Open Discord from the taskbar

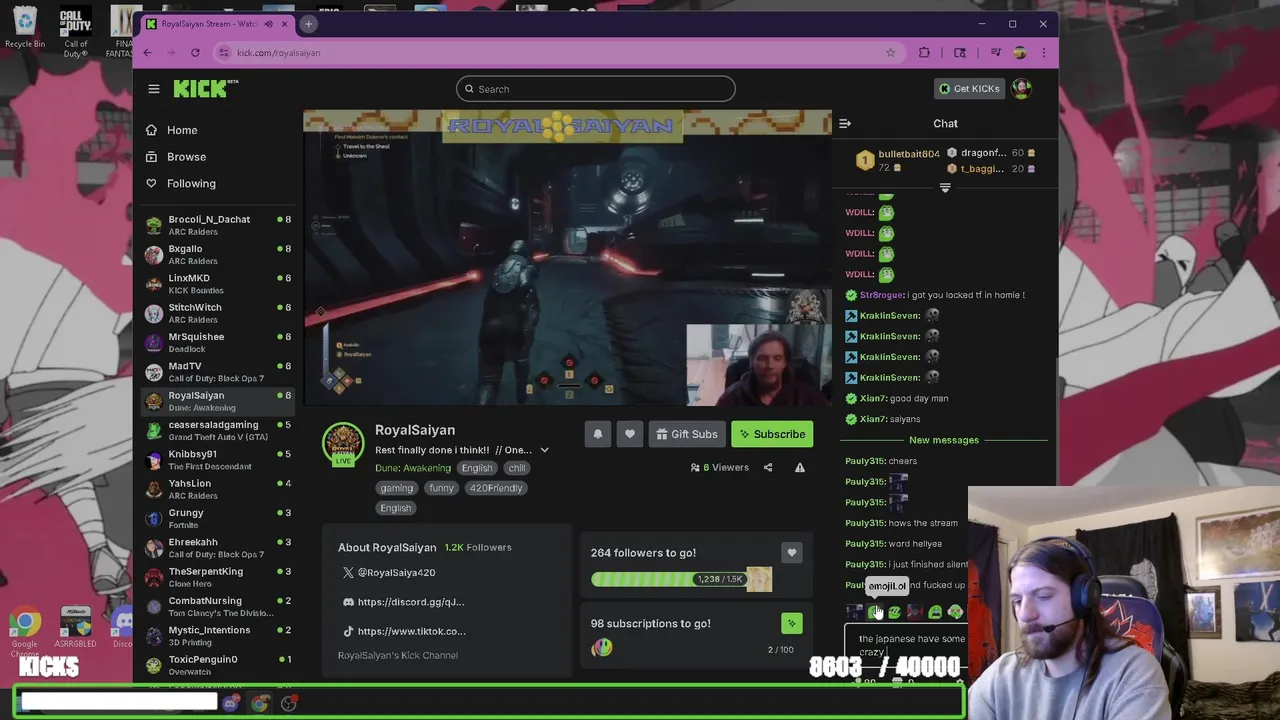(231, 703)
